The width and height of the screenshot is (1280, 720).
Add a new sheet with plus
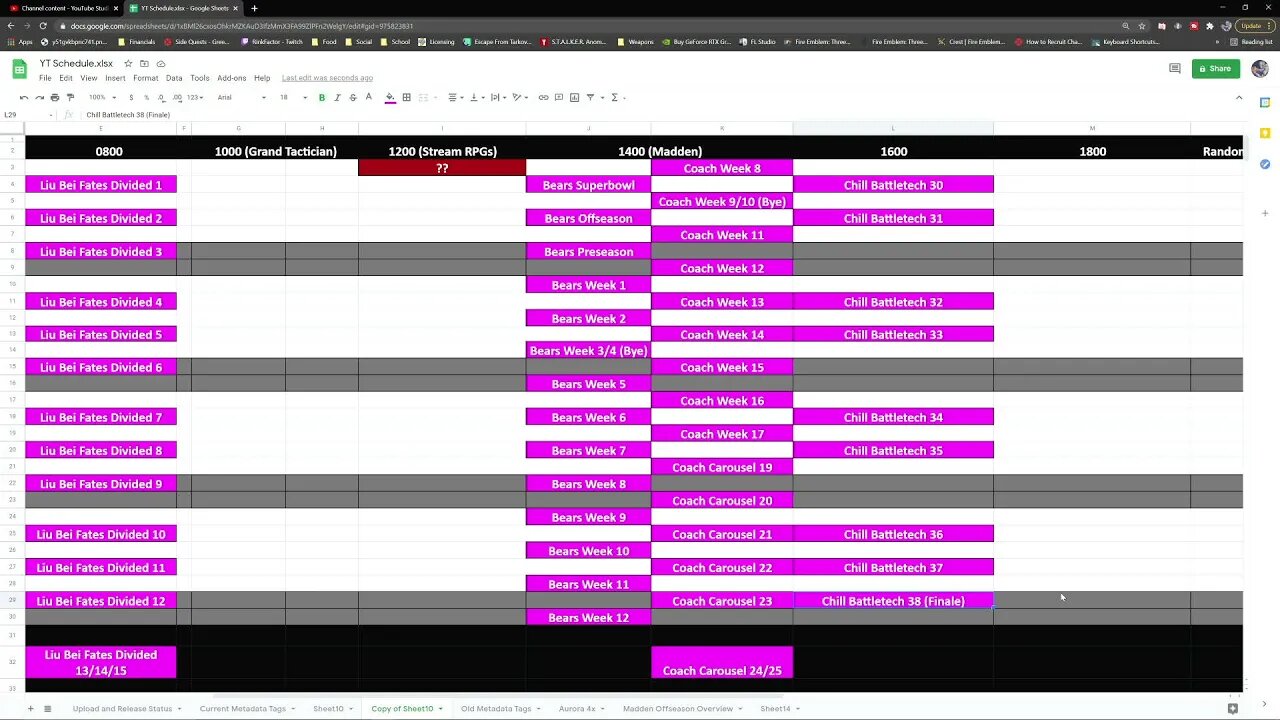[x=30, y=708]
